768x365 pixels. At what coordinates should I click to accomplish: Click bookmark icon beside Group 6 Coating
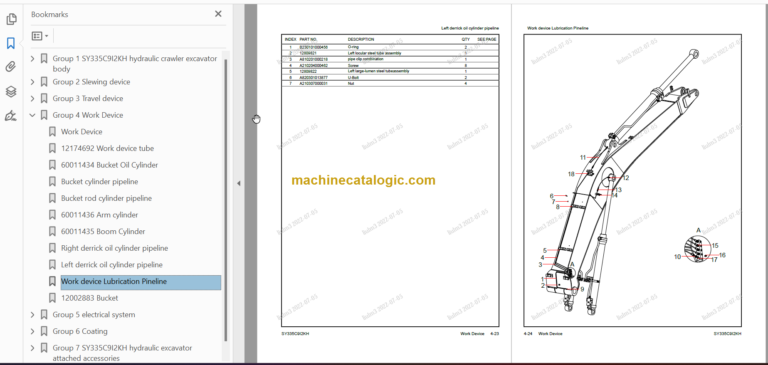(44, 331)
